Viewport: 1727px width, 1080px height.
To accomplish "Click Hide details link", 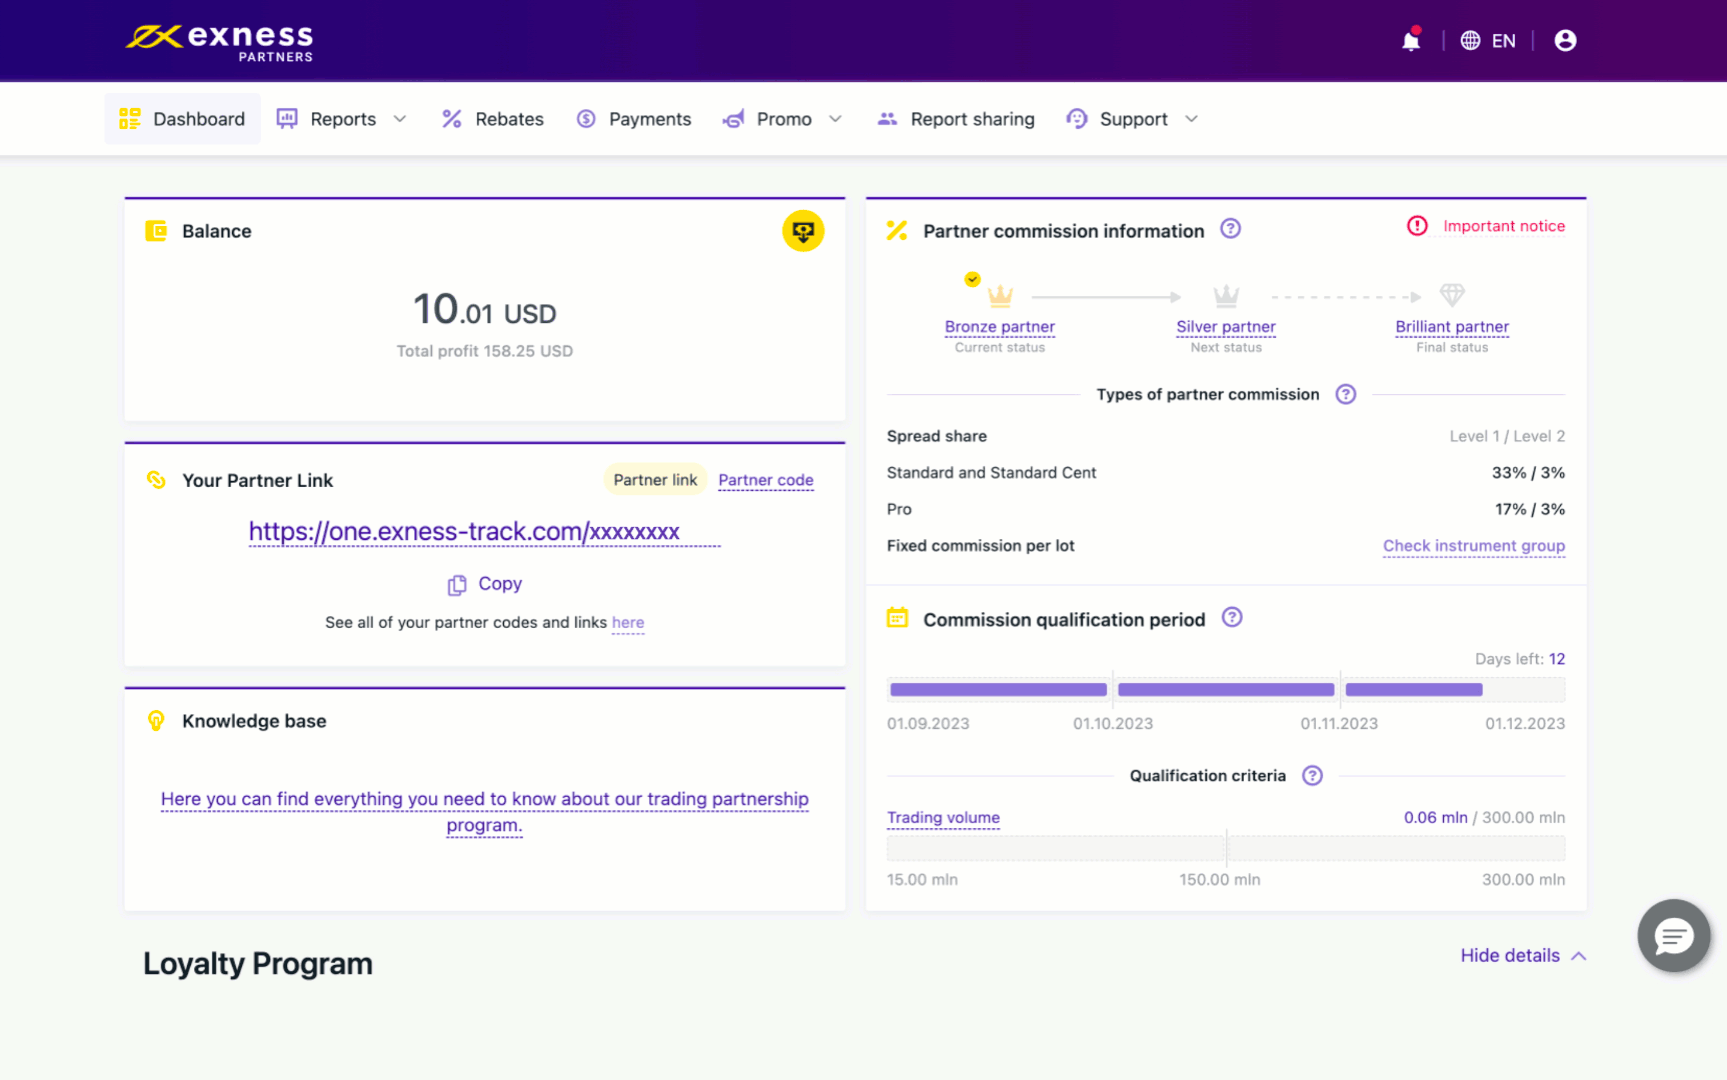I will click(x=1510, y=956).
